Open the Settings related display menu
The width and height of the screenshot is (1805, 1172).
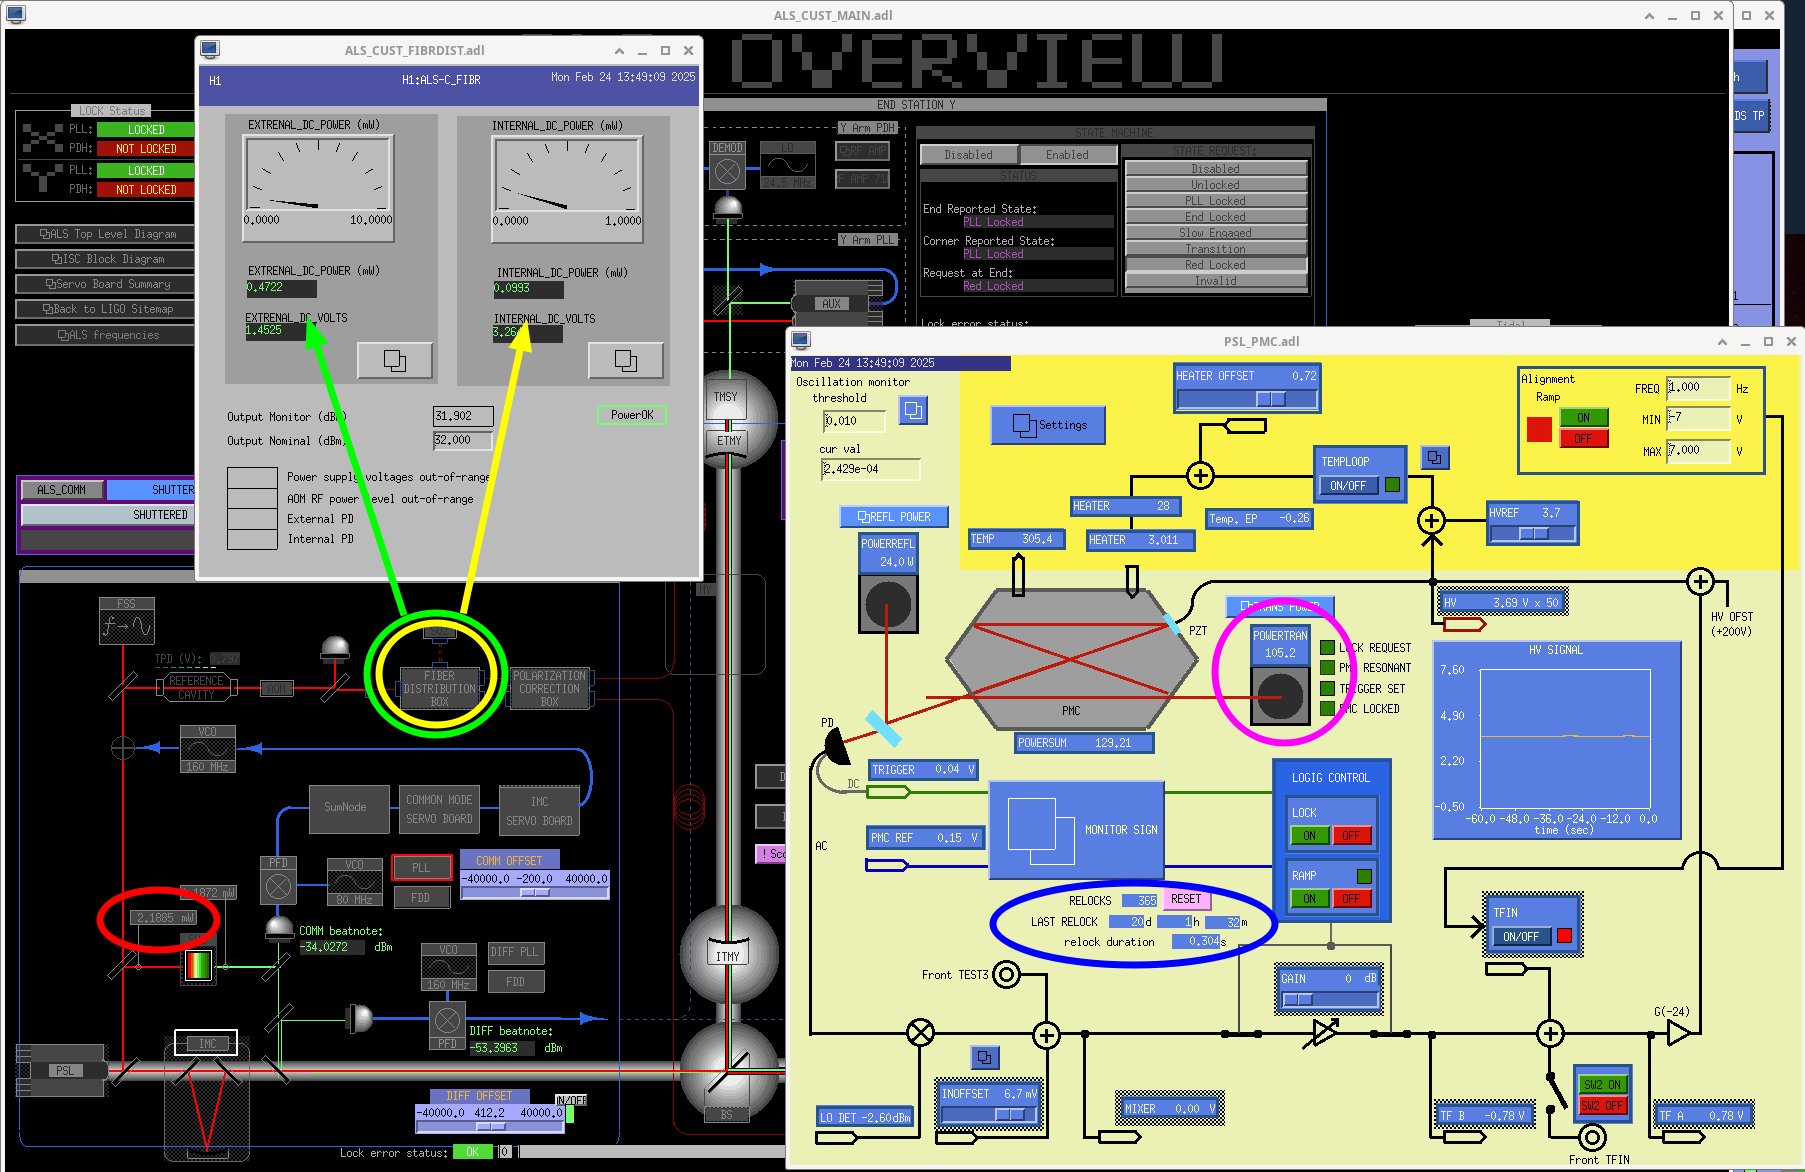point(1048,425)
